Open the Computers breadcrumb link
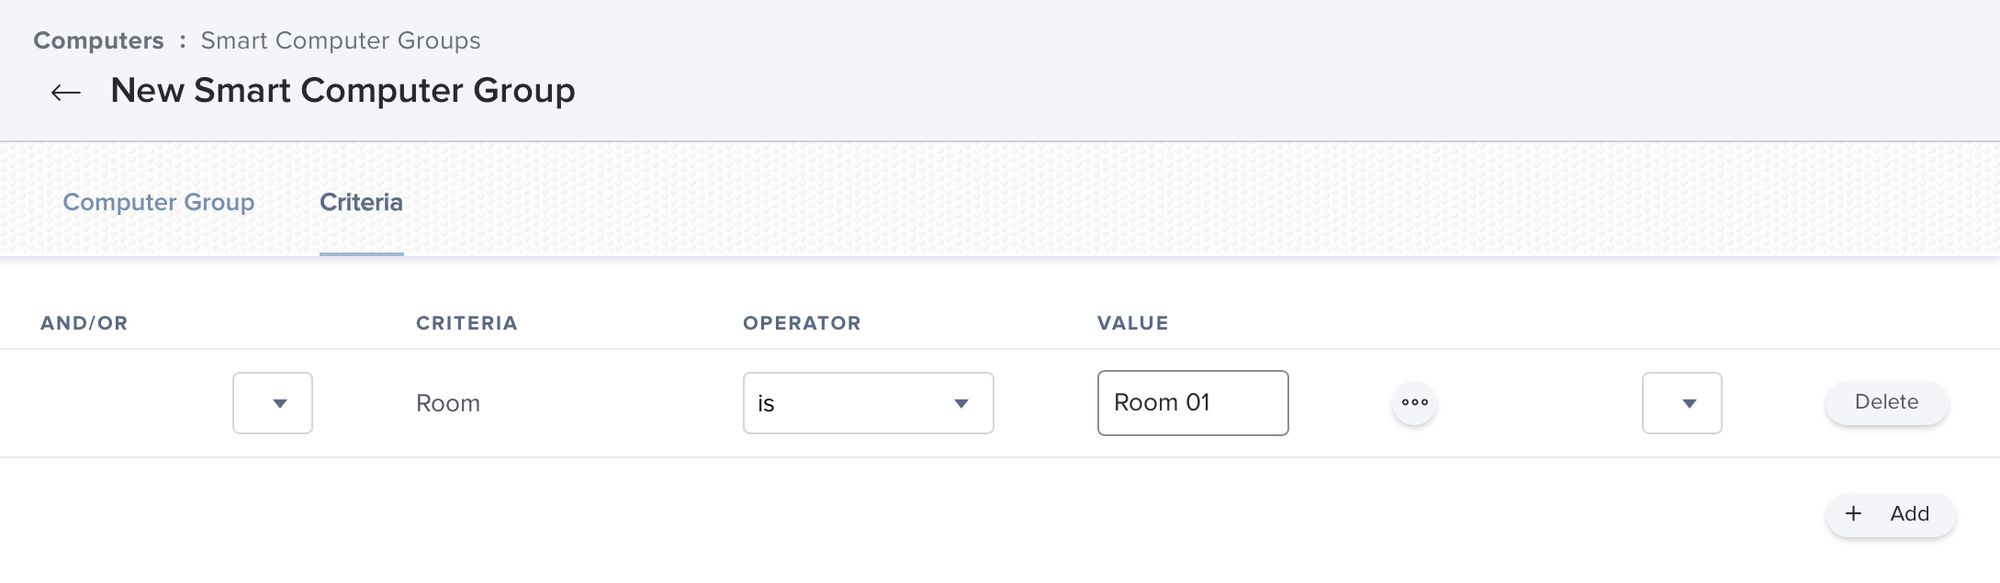 coord(98,41)
